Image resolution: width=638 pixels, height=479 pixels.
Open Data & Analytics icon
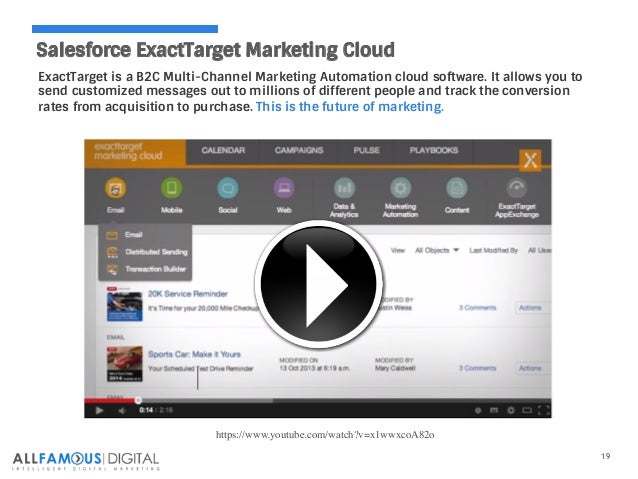pyautogui.click(x=344, y=188)
